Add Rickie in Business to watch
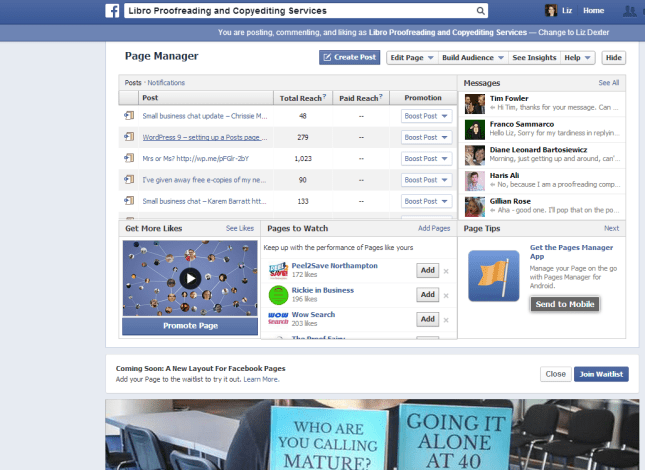Viewport: 645px width, 470px height. 427,294
